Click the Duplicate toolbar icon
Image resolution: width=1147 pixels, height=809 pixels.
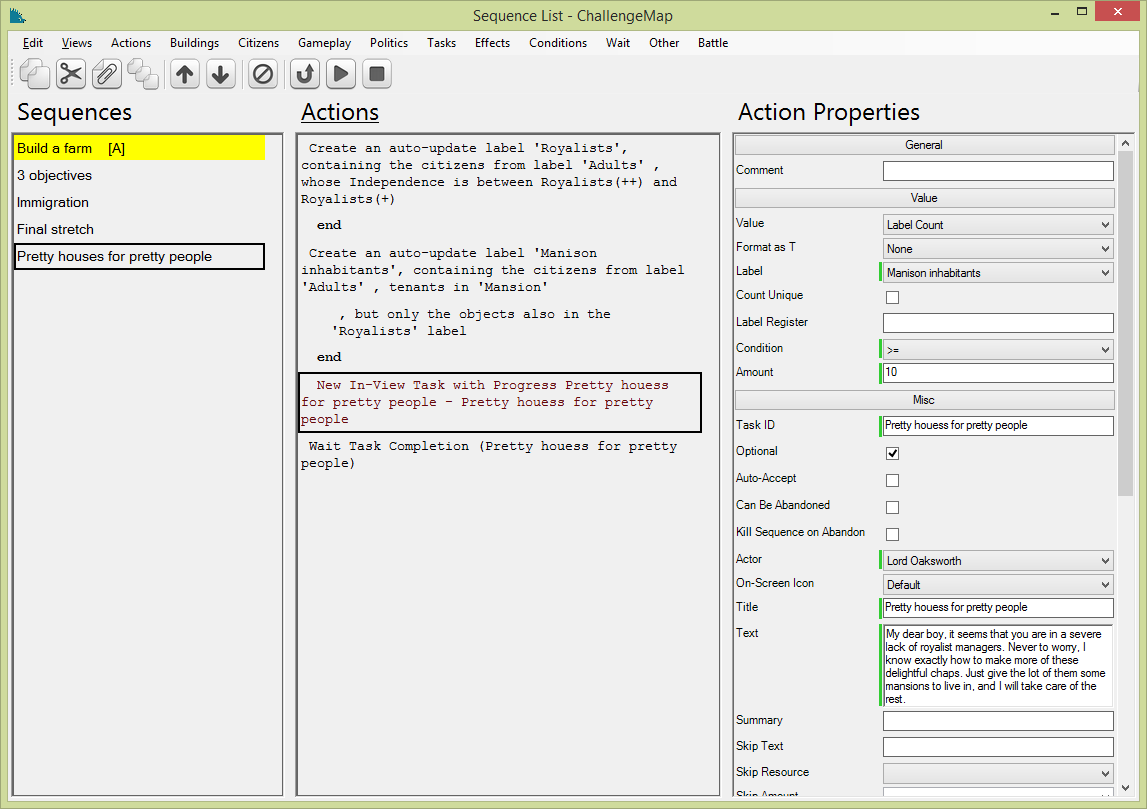[143, 74]
